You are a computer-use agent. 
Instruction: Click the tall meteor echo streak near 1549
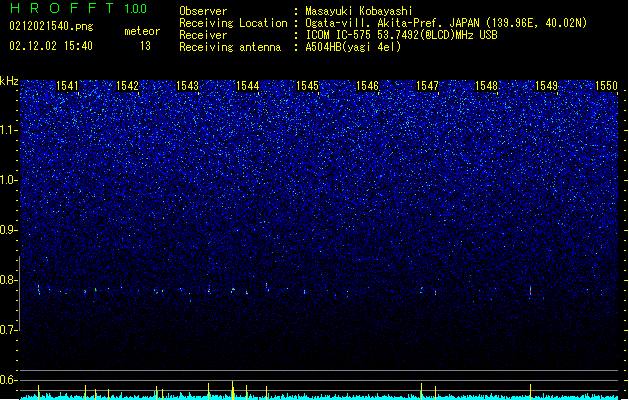(x=530, y=291)
